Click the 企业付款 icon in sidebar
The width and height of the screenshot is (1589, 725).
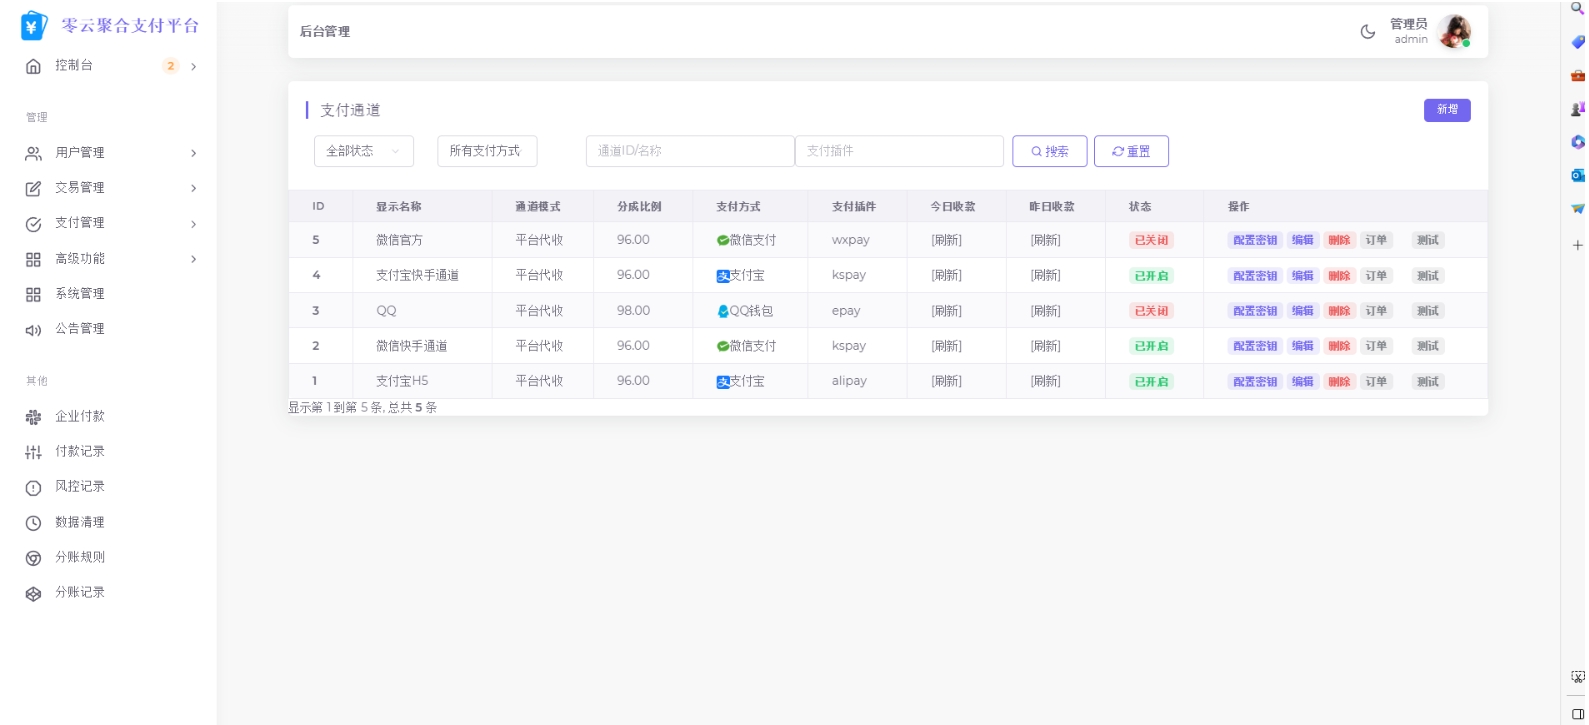point(33,417)
